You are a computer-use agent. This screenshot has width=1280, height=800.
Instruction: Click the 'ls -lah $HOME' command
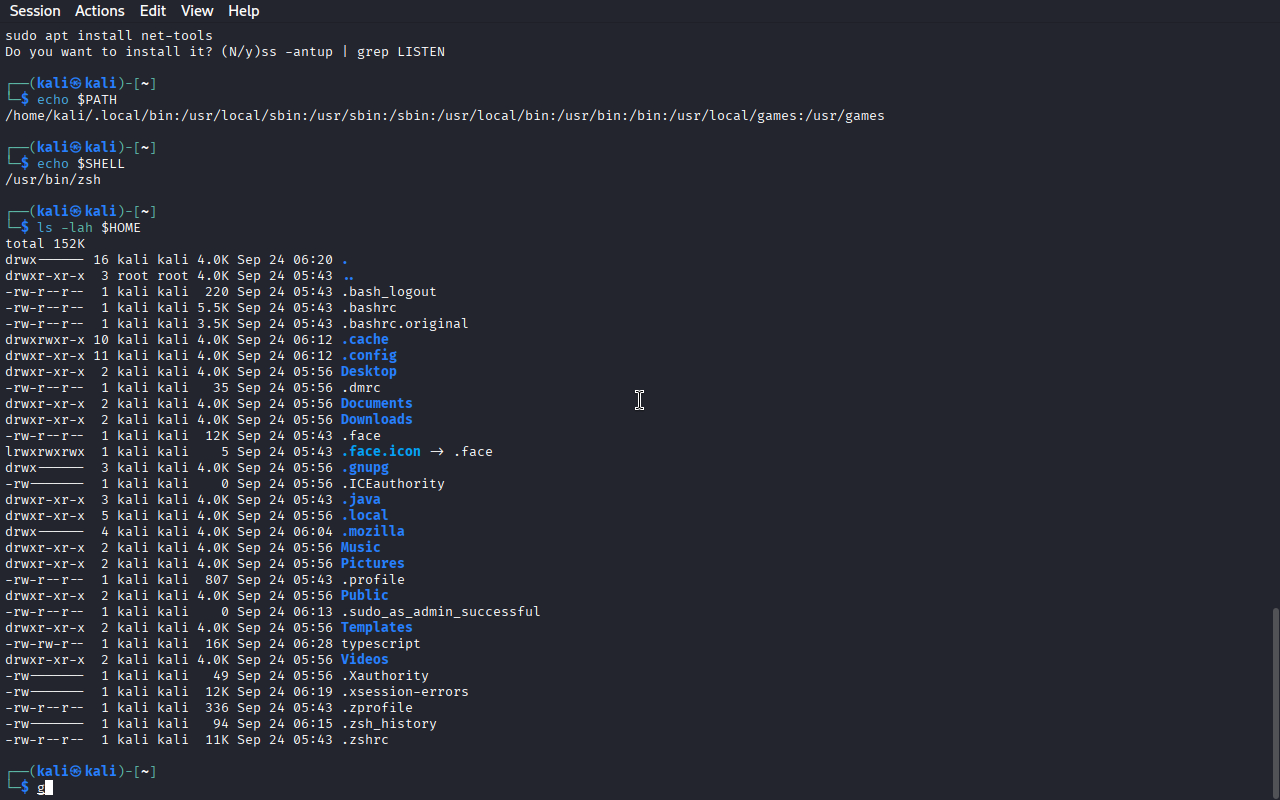point(89,228)
